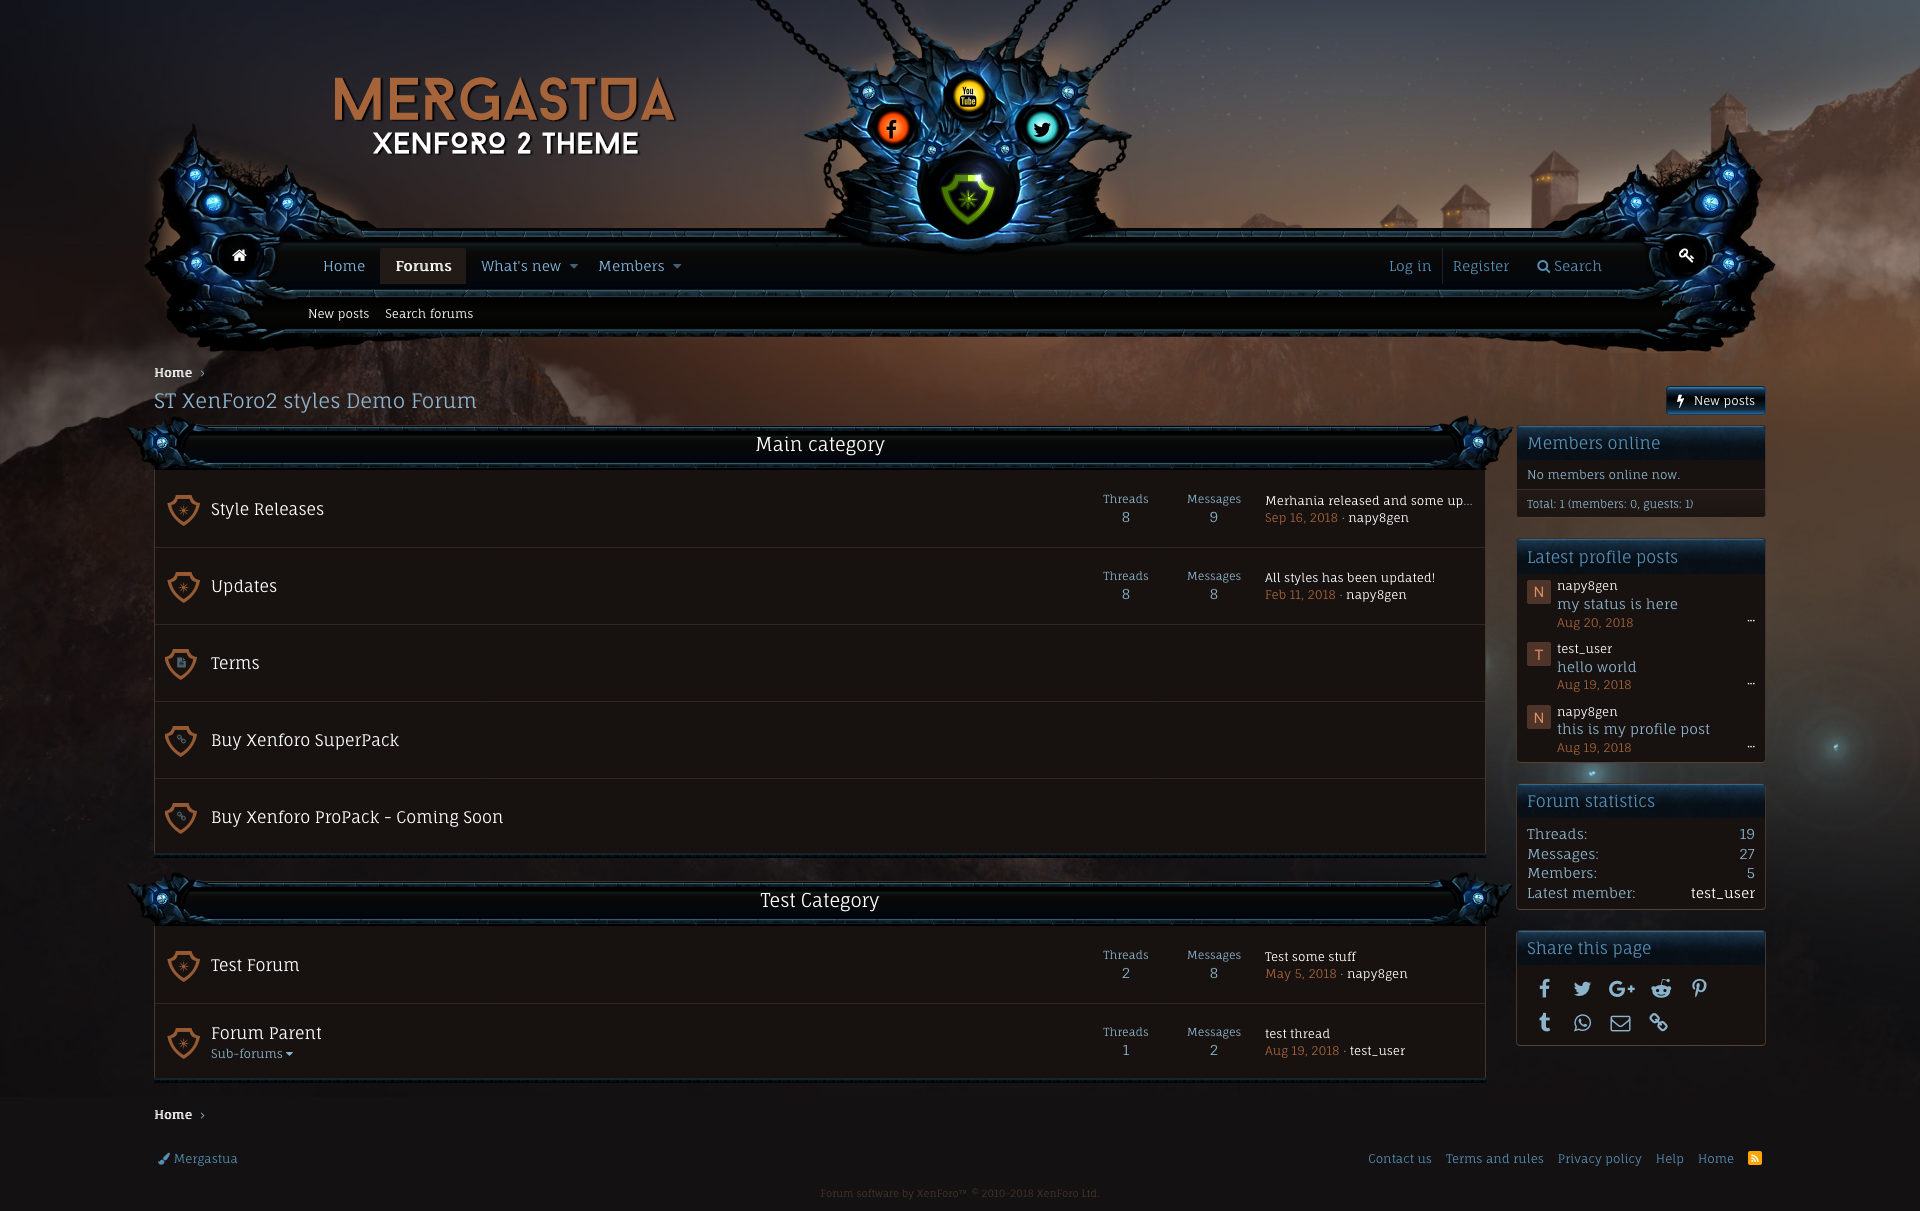
Task: Open Terms and rules footer link
Action: (1494, 1159)
